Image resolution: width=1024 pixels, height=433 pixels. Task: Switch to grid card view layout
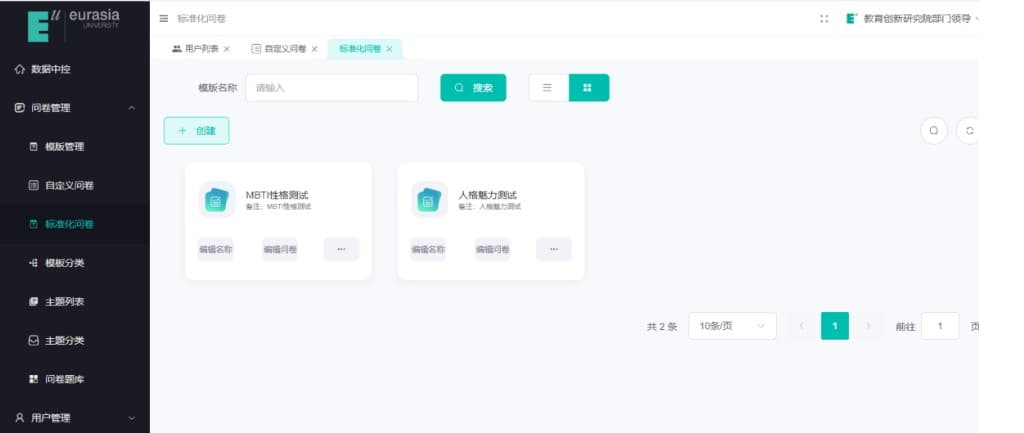tap(588, 88)
